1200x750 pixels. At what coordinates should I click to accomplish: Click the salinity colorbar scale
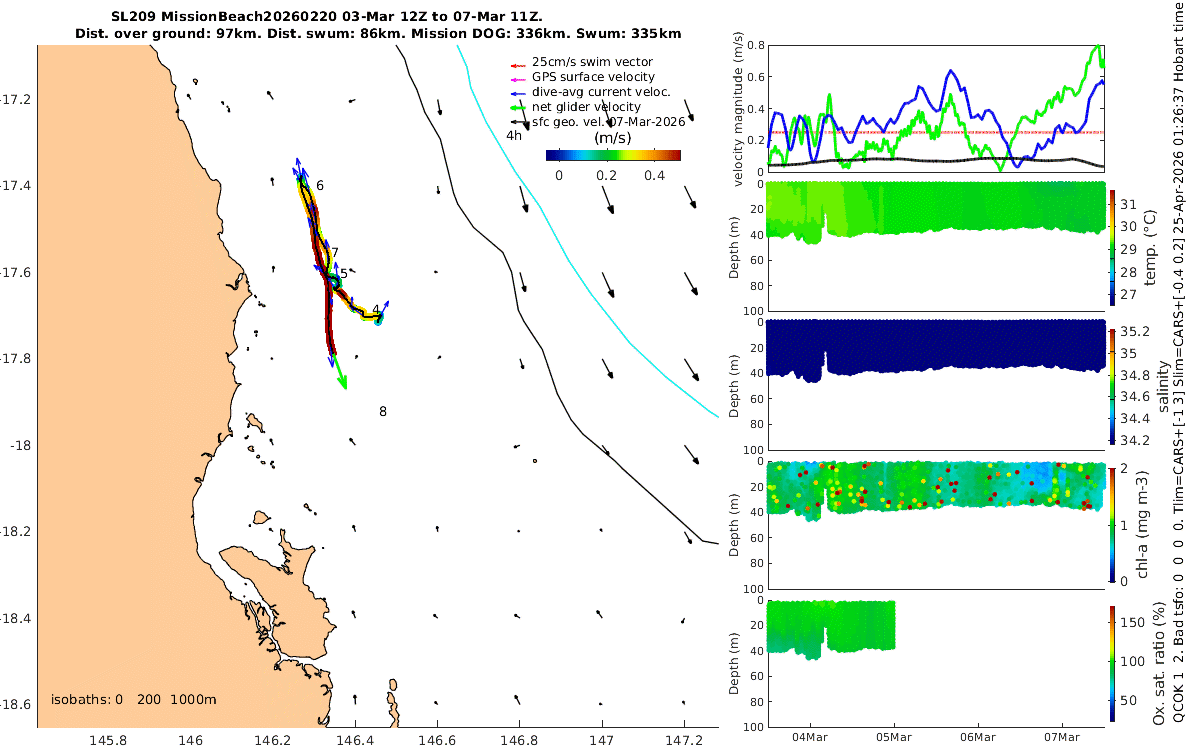(1112, 384)
